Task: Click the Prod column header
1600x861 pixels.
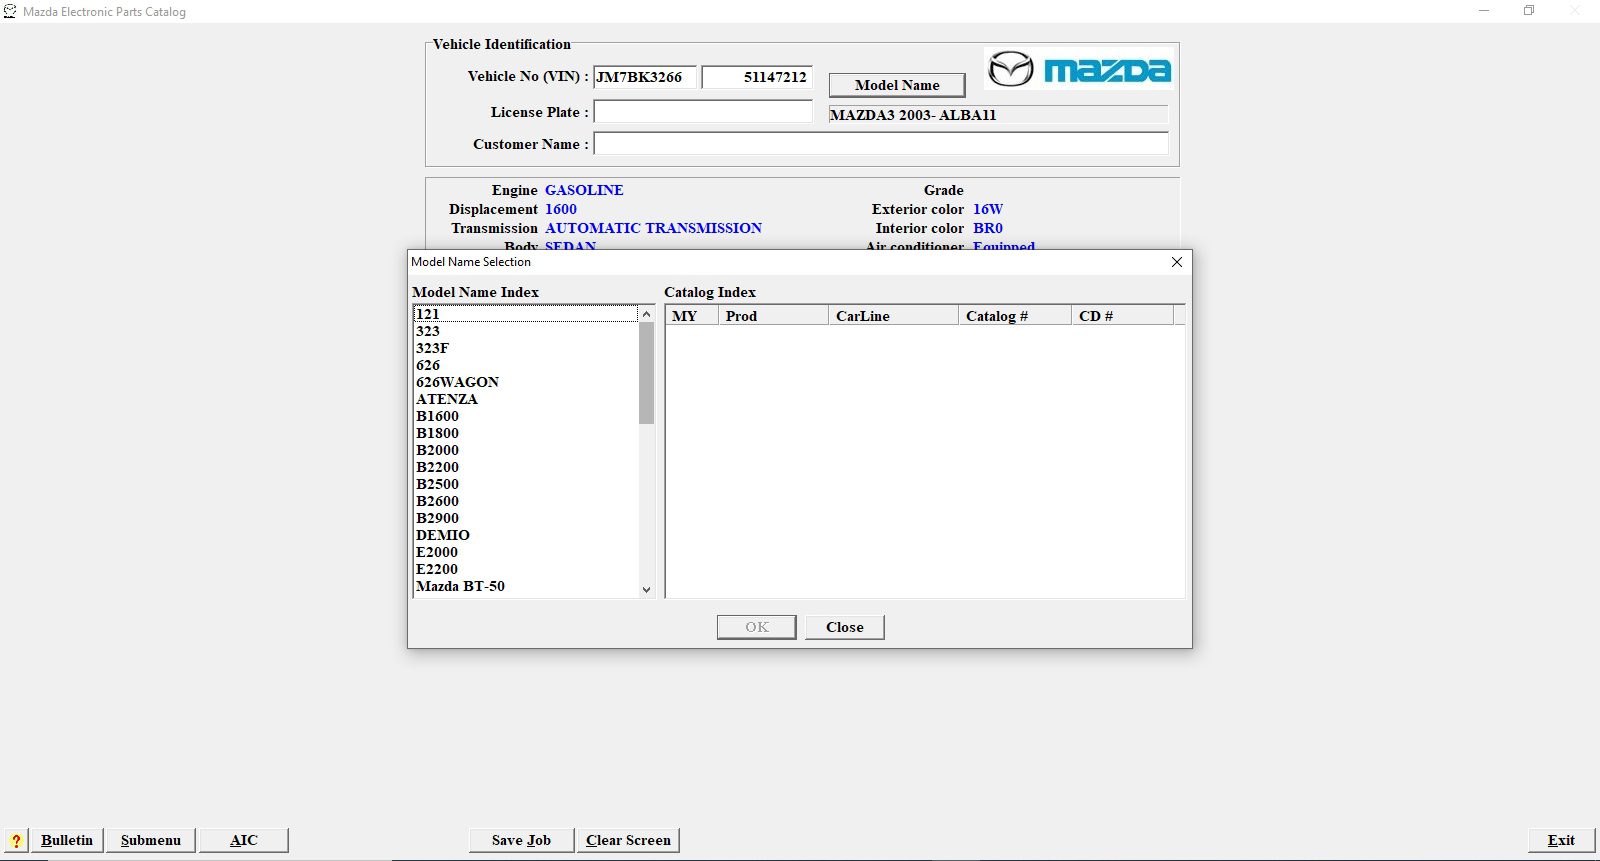Action: (x=774, y=316)
